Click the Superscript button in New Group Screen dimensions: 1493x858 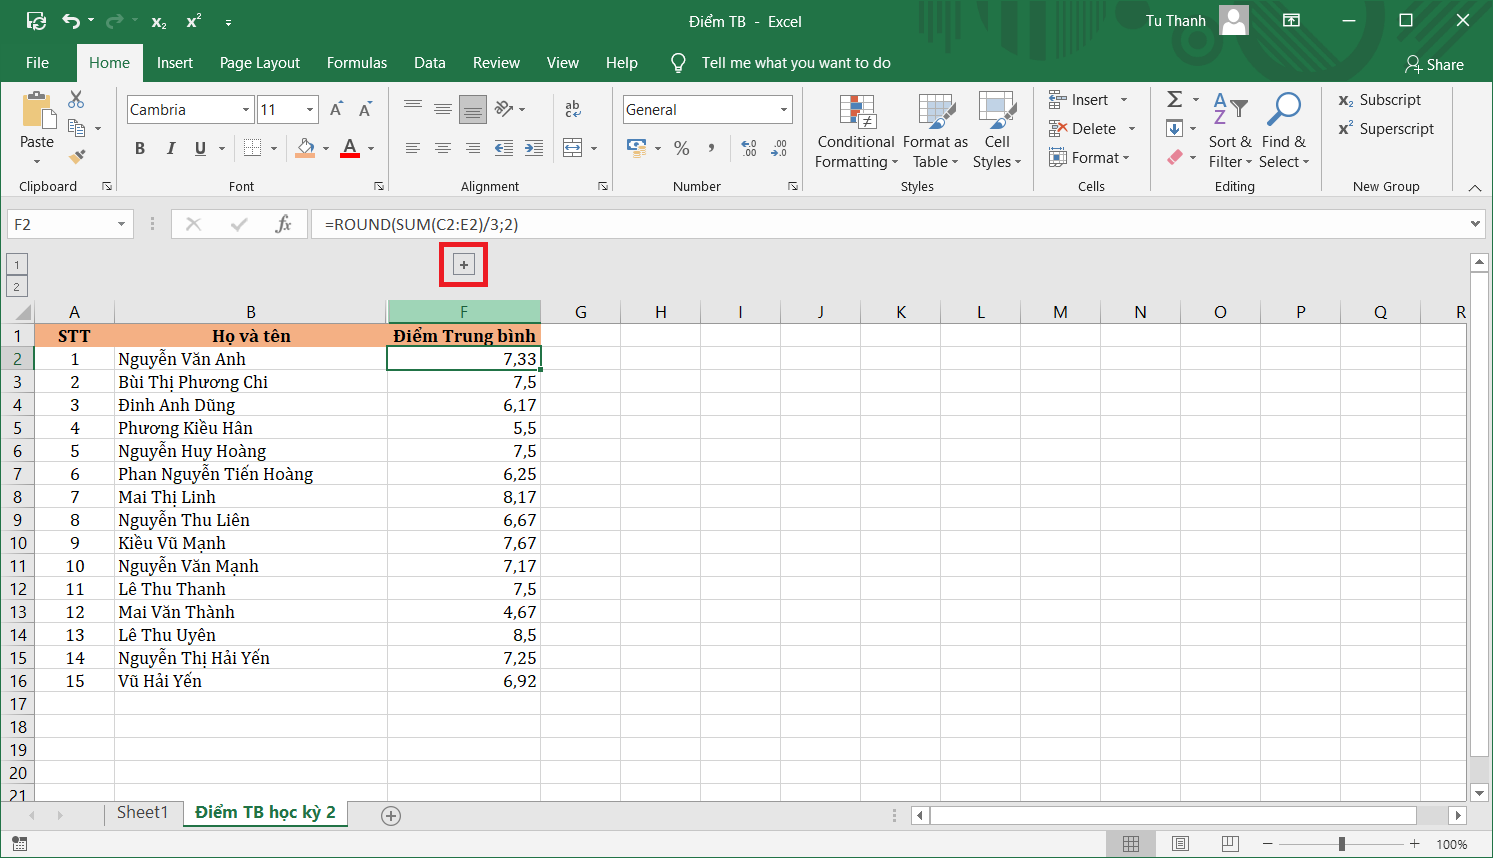coord(1386,129)
